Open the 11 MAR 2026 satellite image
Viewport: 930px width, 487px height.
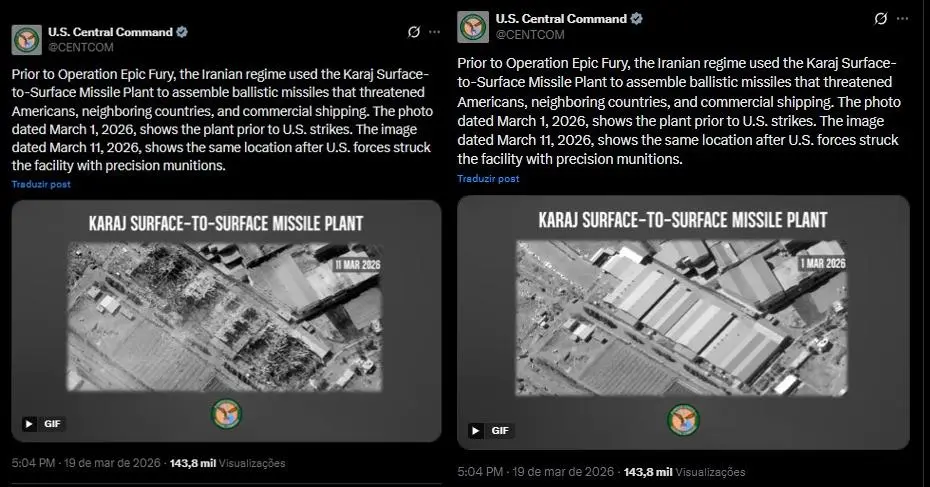(x=226, y=315)
